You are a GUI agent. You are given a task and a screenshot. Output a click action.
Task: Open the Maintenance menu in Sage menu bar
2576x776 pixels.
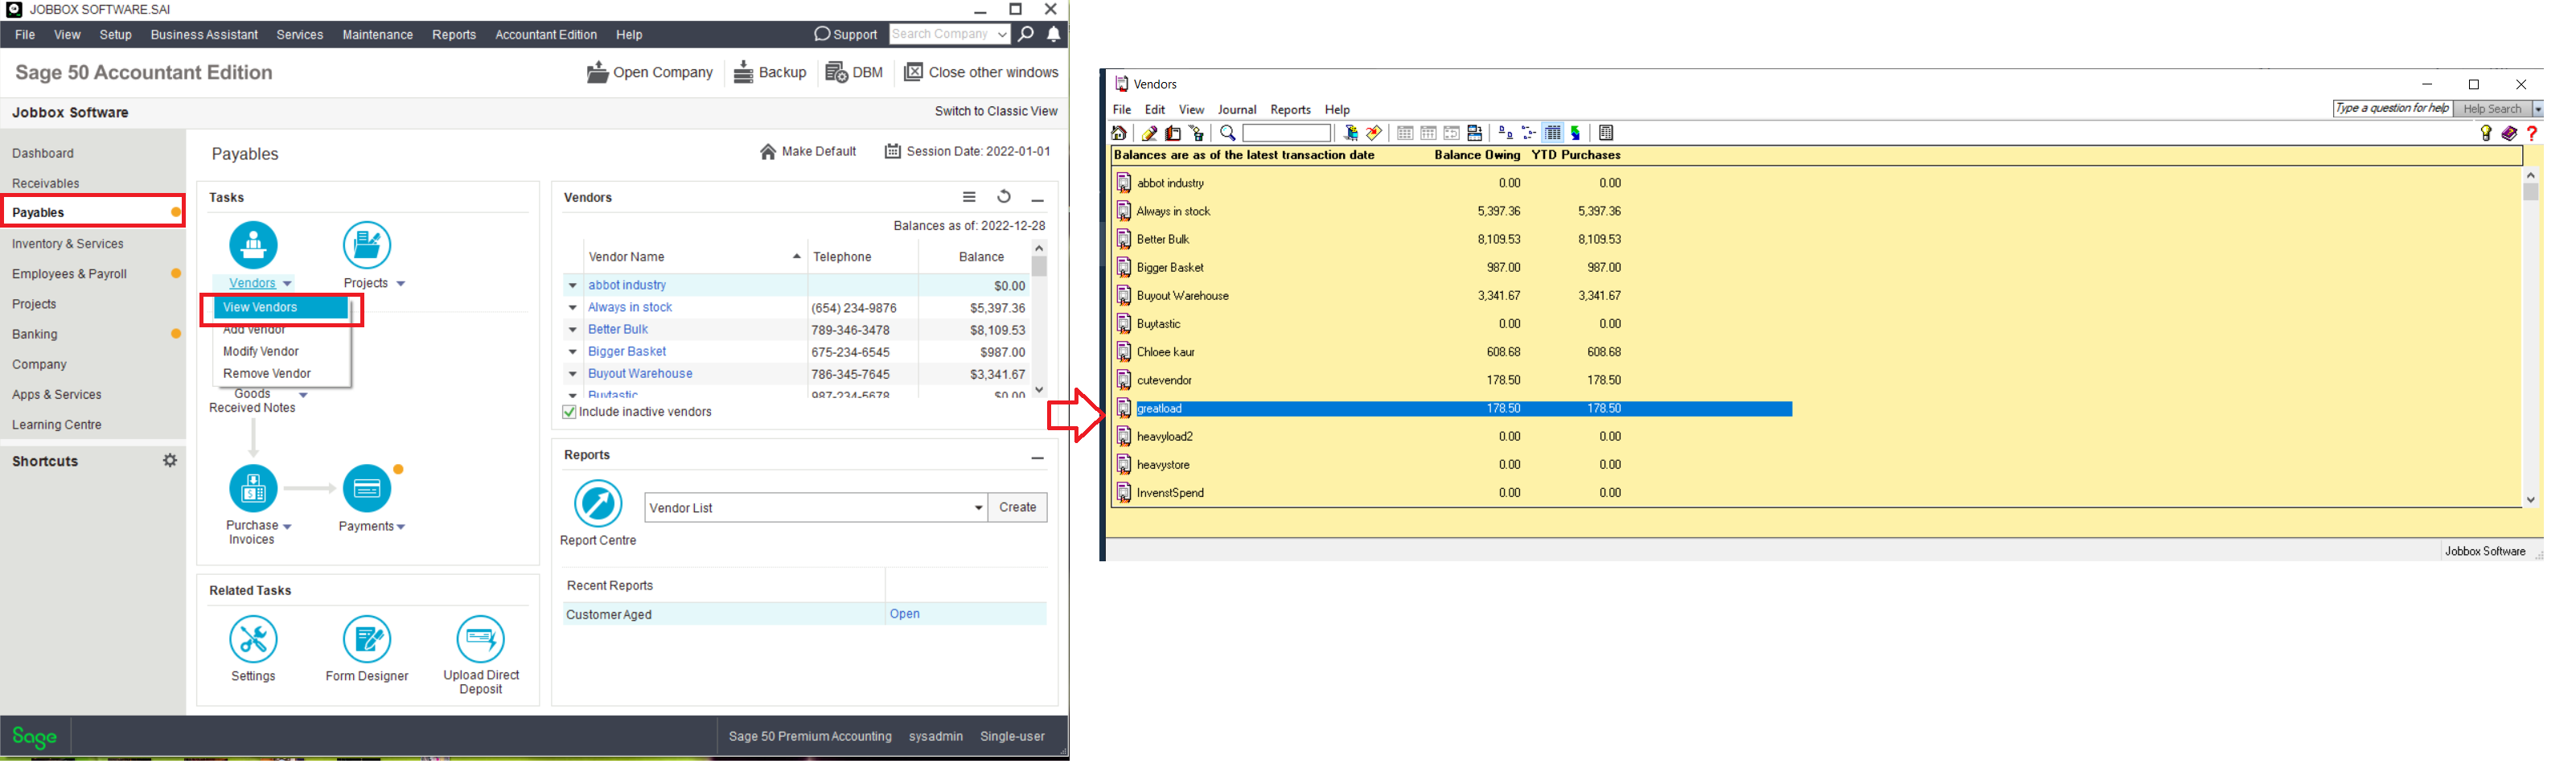(377, 35)
